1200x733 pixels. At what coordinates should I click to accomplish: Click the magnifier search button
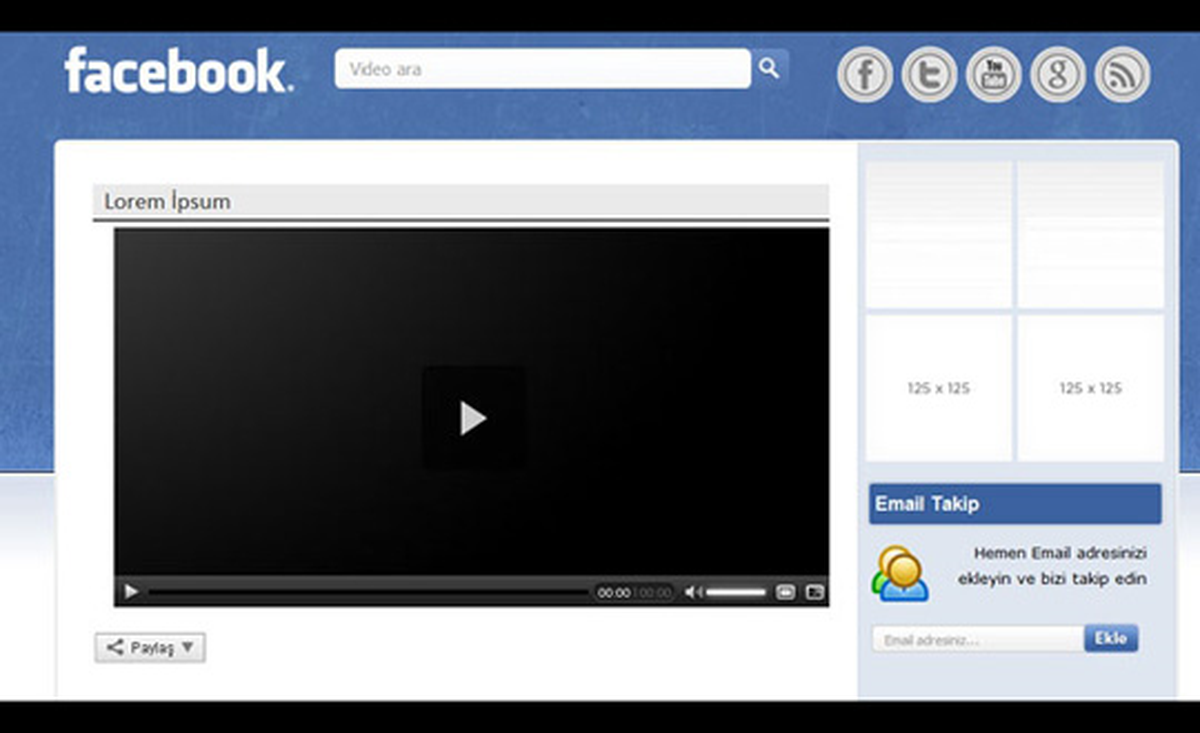[769, 68]
